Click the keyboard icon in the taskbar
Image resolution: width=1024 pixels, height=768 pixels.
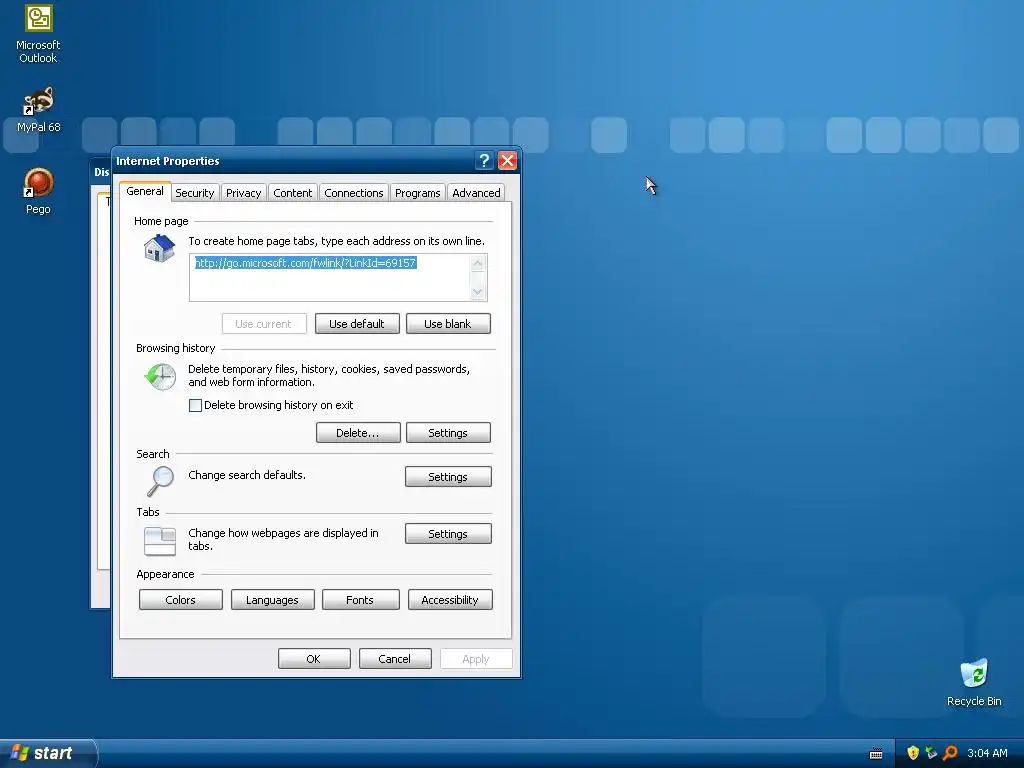coord(876,754)
